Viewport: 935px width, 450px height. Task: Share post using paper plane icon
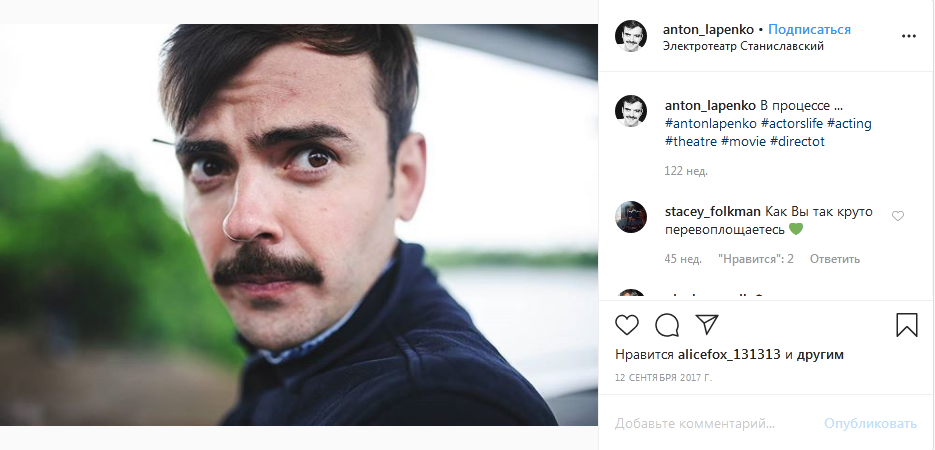pyautogui.click(x=706, y=325)
